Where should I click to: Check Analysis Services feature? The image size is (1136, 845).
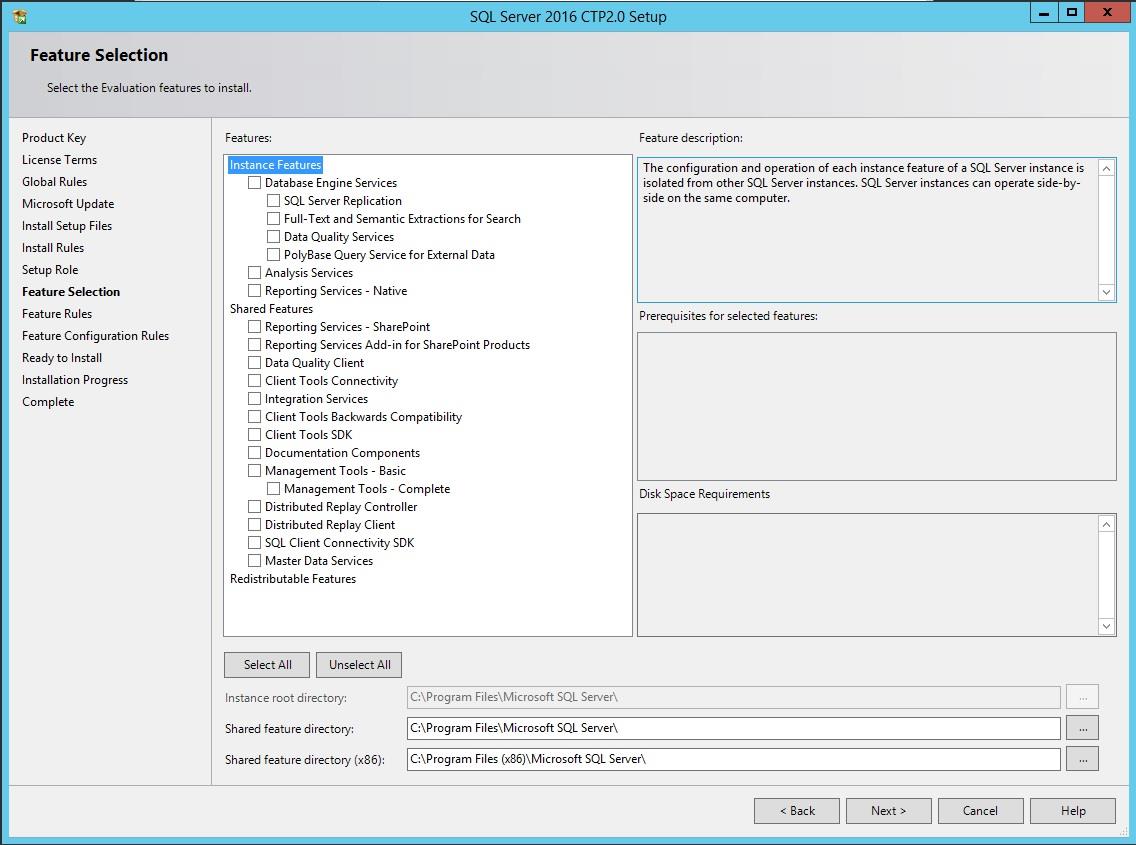(x=254, y=272)
